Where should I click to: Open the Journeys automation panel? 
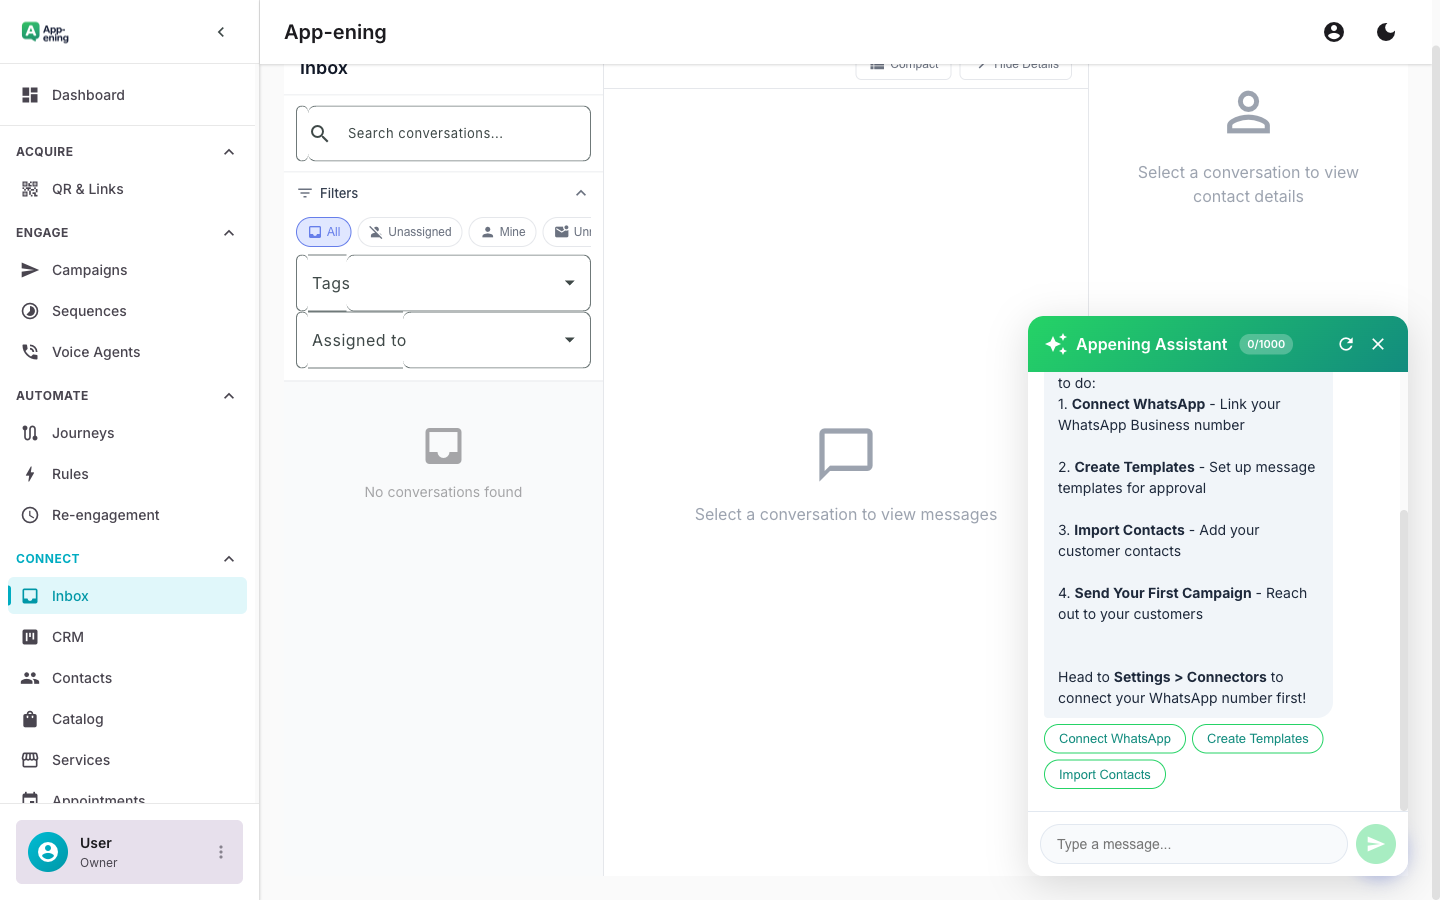(x=83, y=433)
